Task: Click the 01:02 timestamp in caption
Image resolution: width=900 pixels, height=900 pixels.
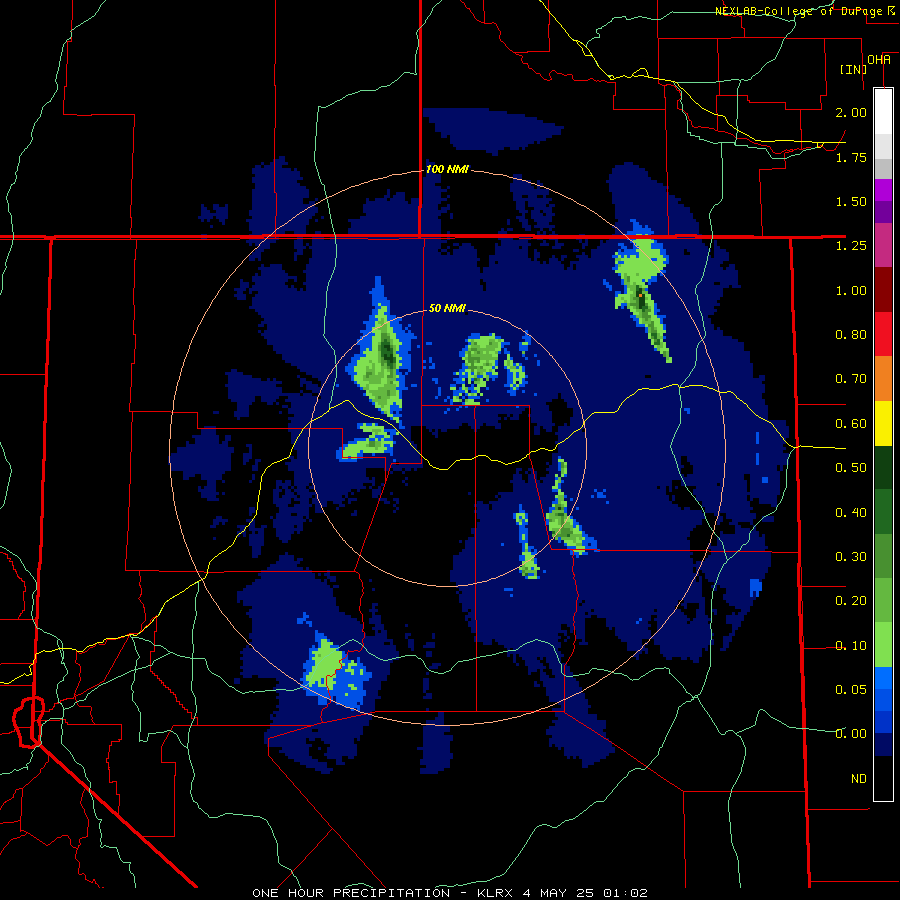Action: 625,893
